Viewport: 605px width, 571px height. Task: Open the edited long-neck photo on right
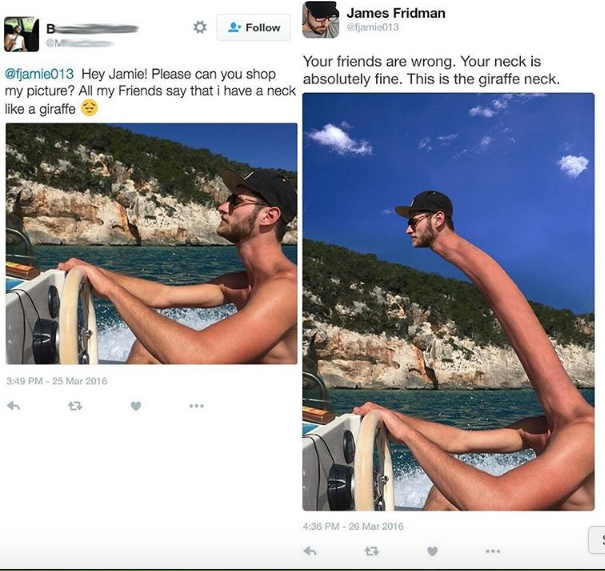click(x=448, y=302)
